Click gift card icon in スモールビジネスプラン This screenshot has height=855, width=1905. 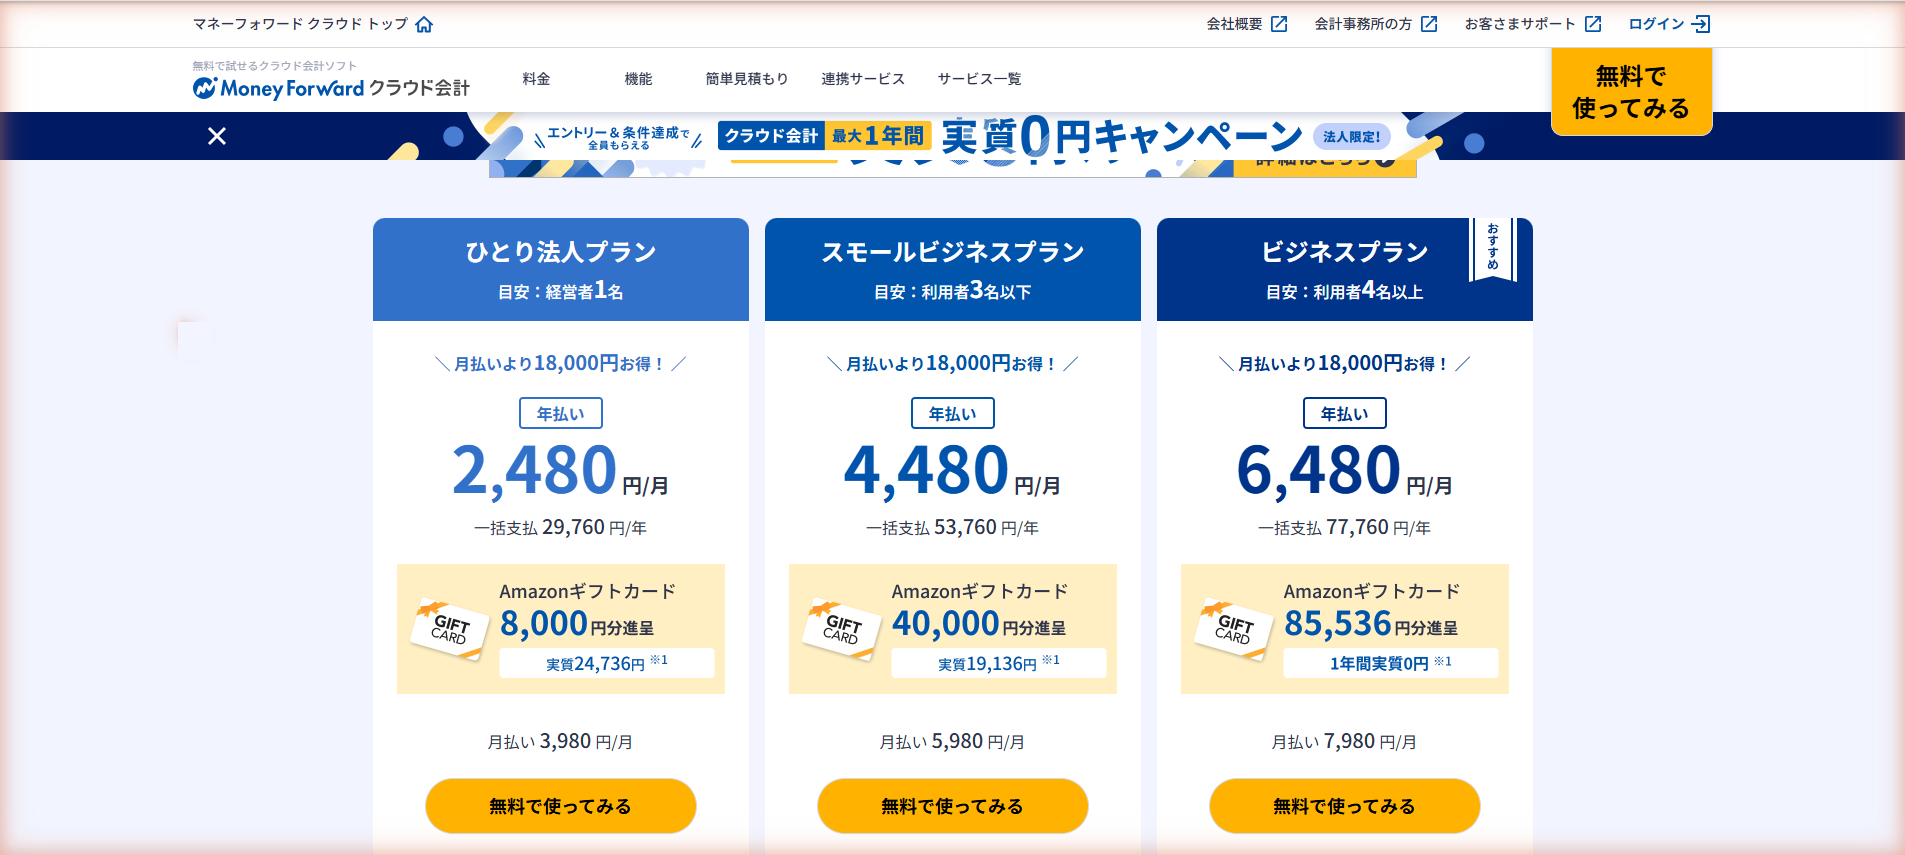coord(841,629)
